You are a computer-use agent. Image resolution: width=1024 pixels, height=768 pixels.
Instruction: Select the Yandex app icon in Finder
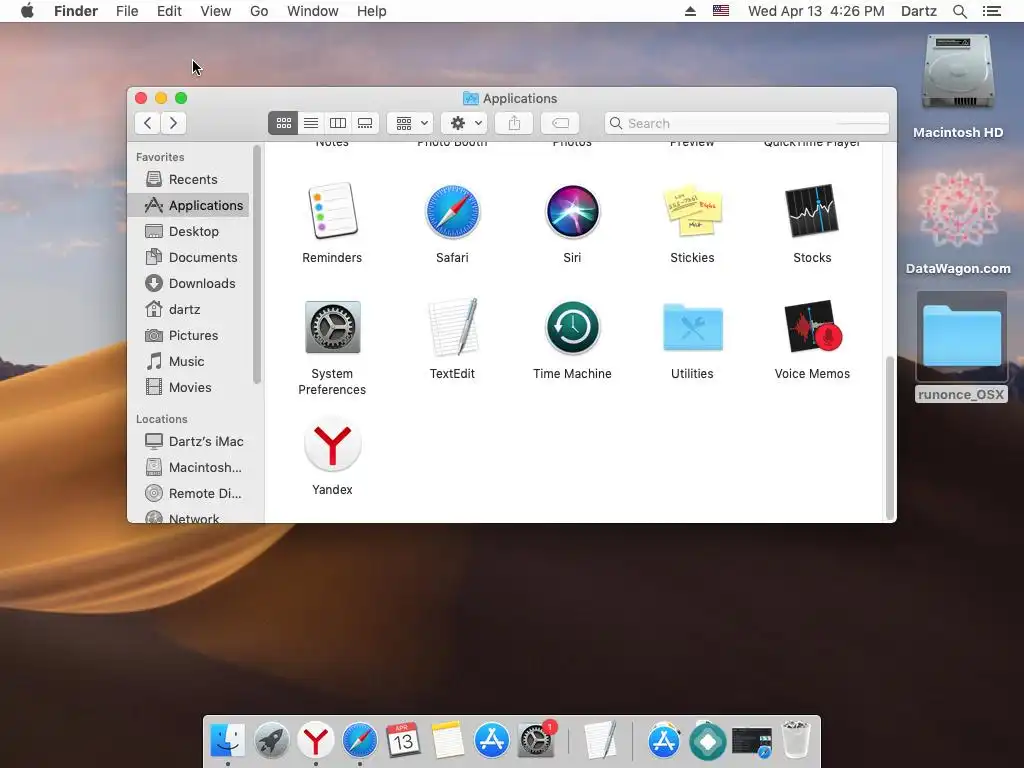[332, 443]
